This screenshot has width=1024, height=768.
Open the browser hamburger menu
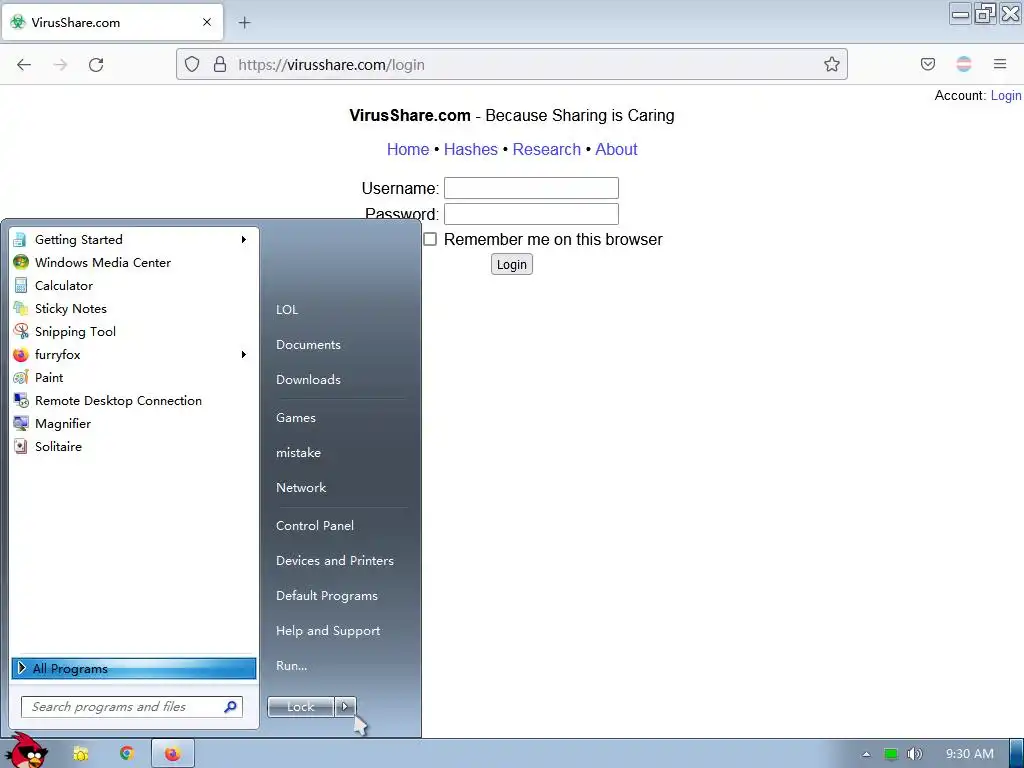tap(1000, 64)
